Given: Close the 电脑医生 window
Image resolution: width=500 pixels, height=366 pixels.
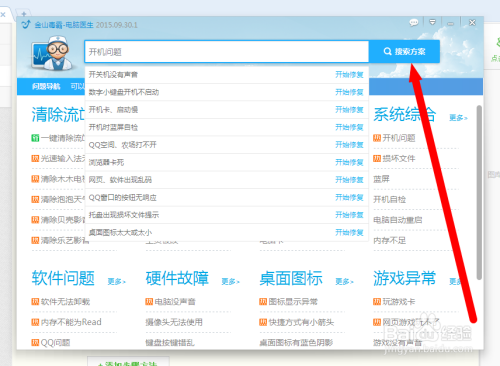Looking at the screenshot, I should coord(472,23).
